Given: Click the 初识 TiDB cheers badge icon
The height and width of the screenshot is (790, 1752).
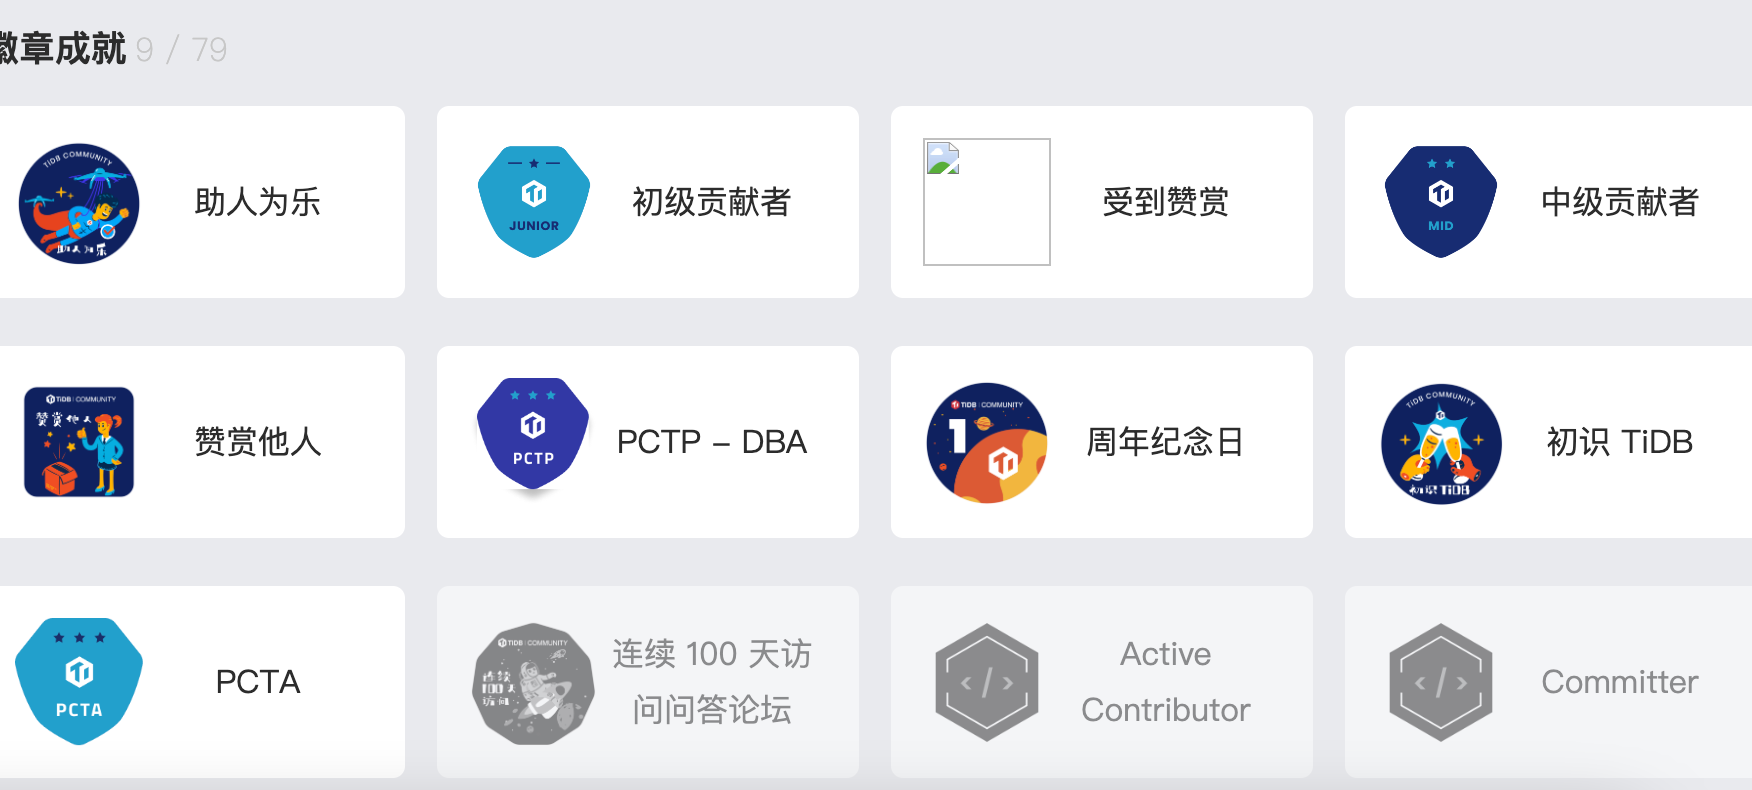Looking at the screenshot, I should click(1440, 443).
